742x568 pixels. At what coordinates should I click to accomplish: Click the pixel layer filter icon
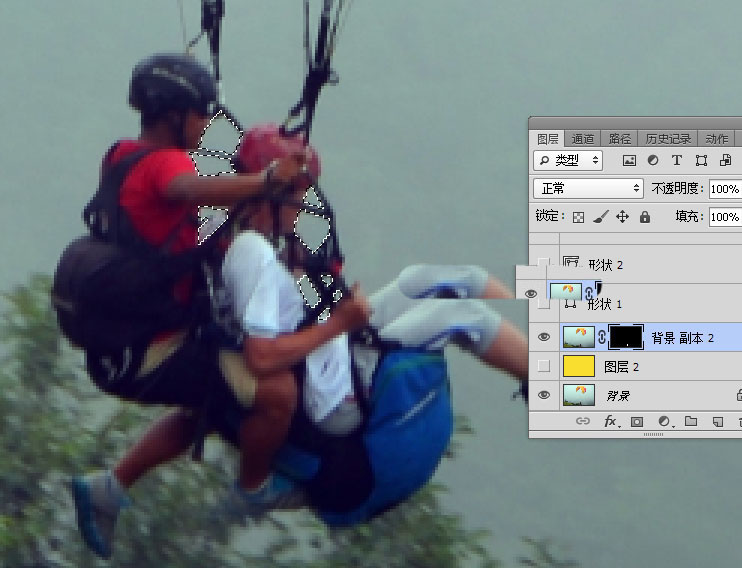tap(629, 160)
